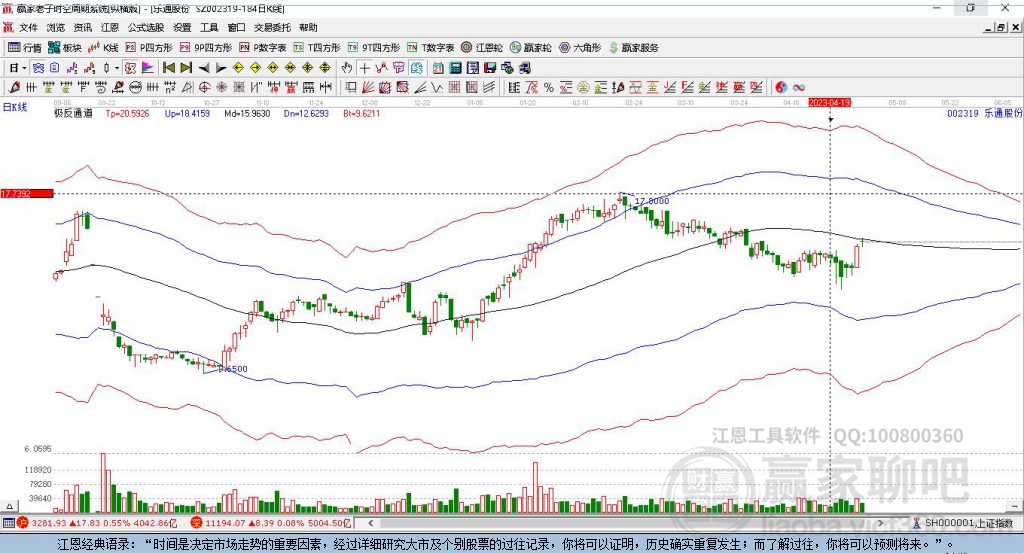The width and height of the screenshot is (1024, 554).
Task: Click the red 17.7392 price label
Action: (27, 193)
